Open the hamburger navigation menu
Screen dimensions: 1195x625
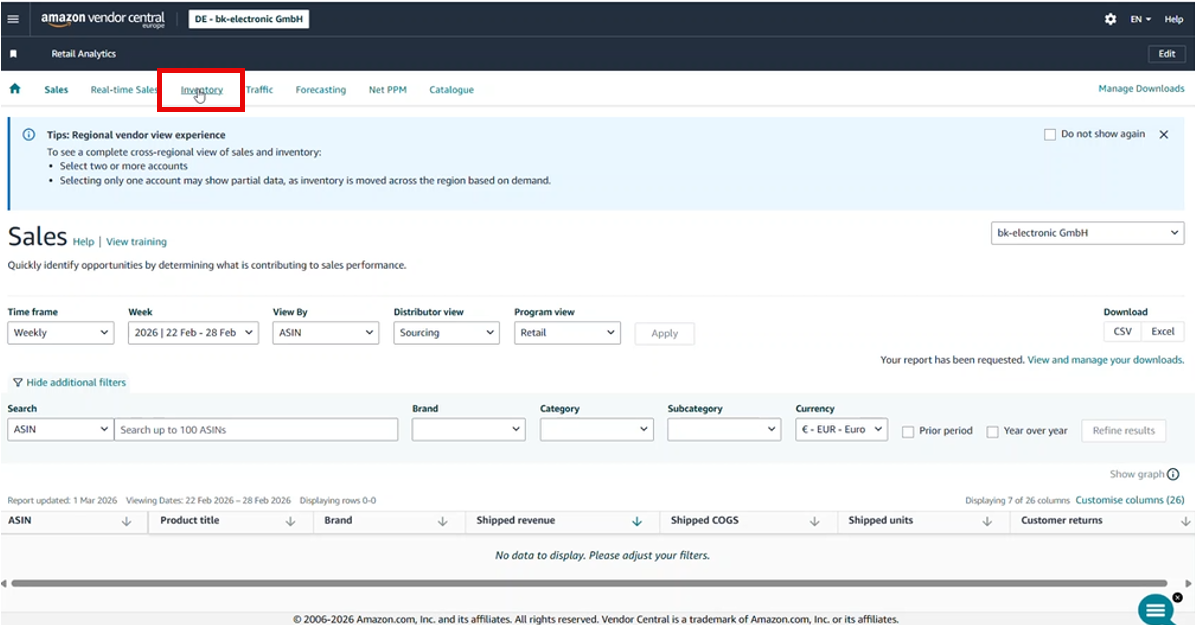[13, 19]
